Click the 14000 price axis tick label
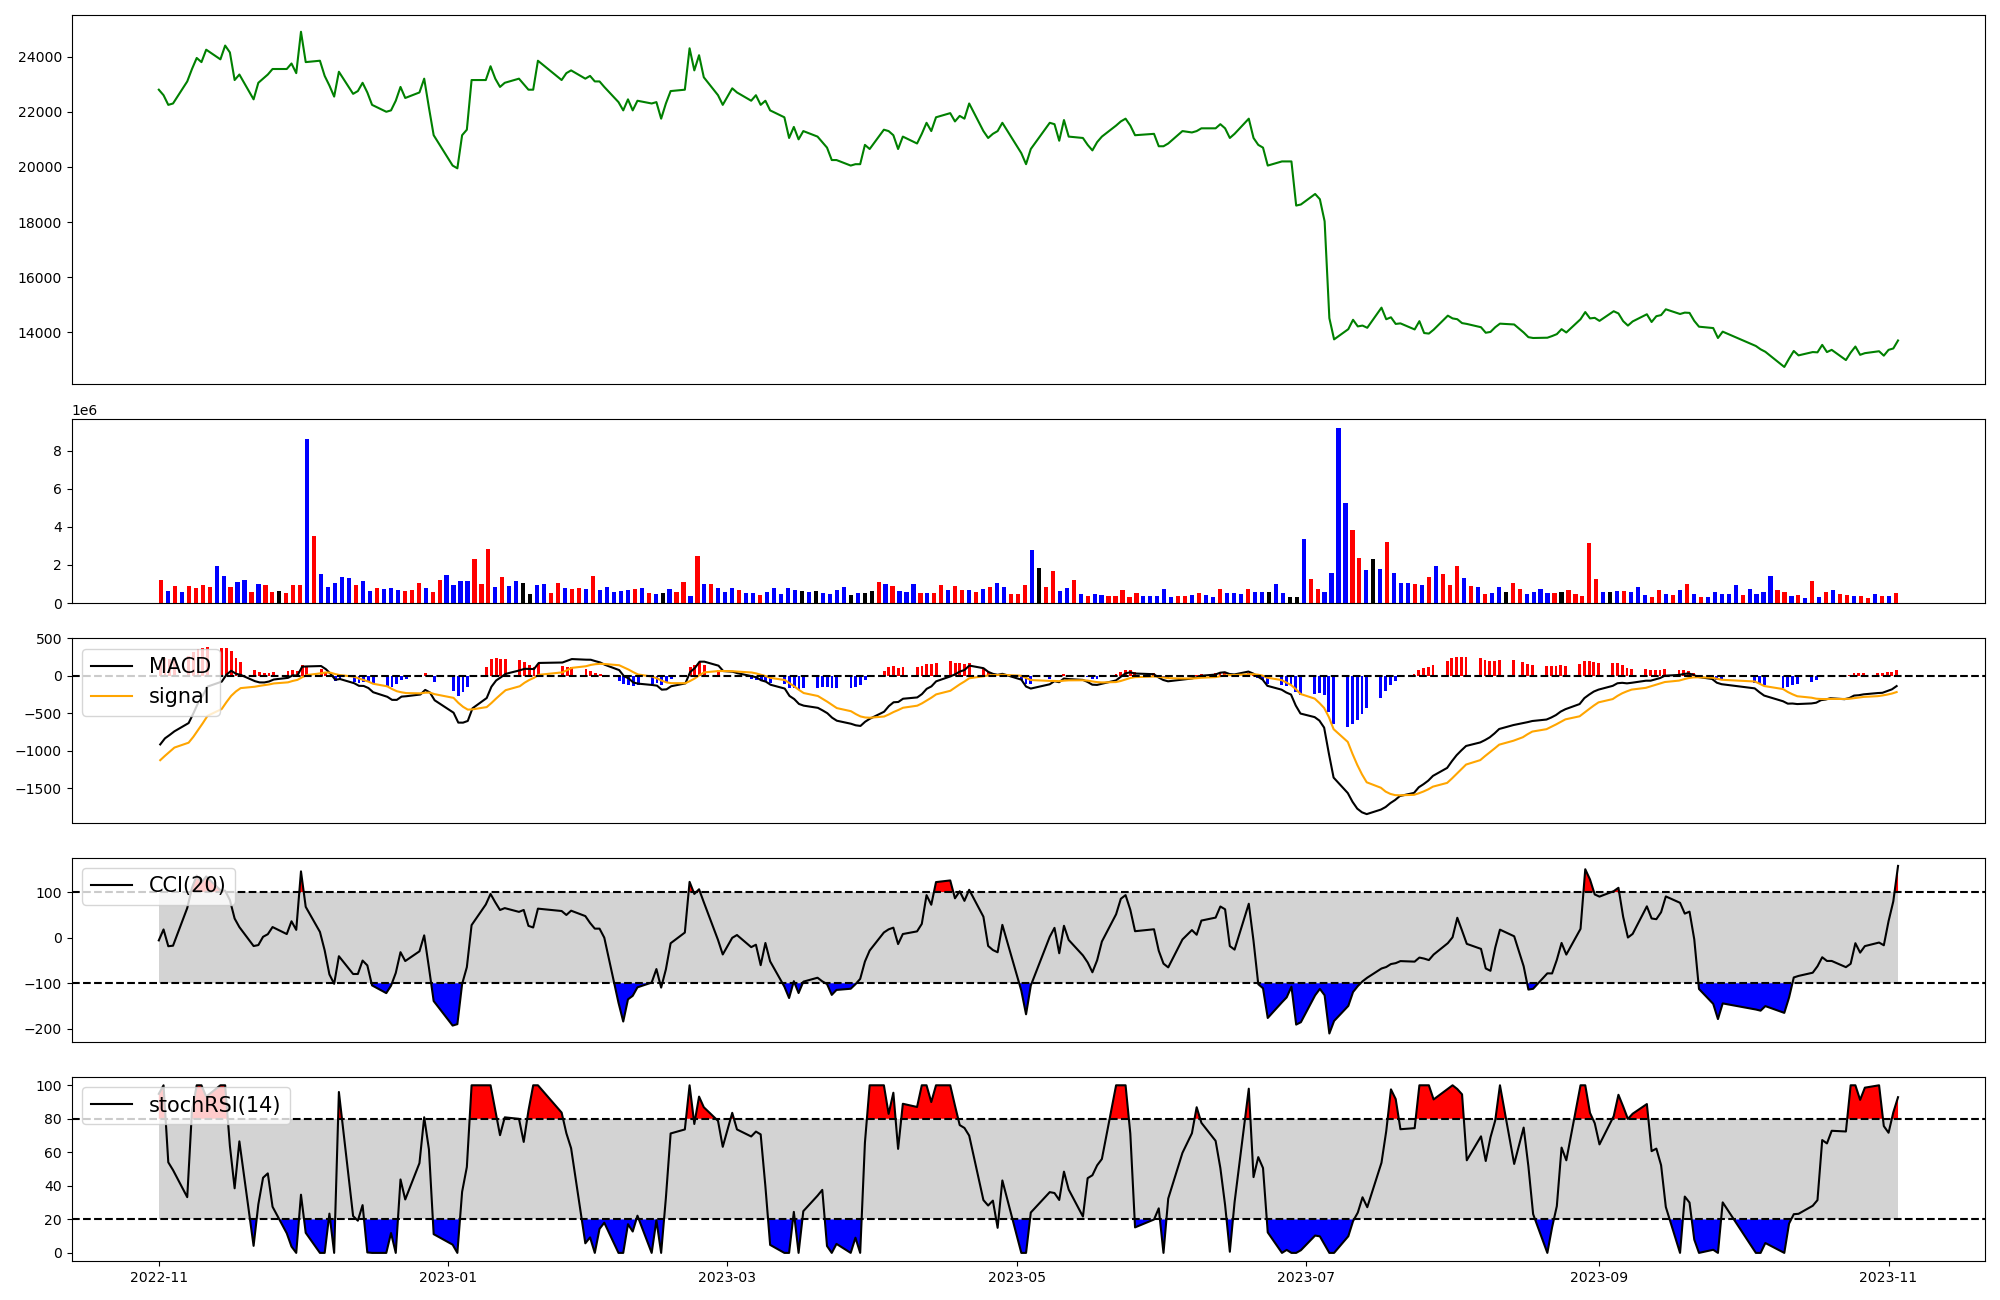The width and height of the screenshot is (2000, 1300). click(40, 333)
